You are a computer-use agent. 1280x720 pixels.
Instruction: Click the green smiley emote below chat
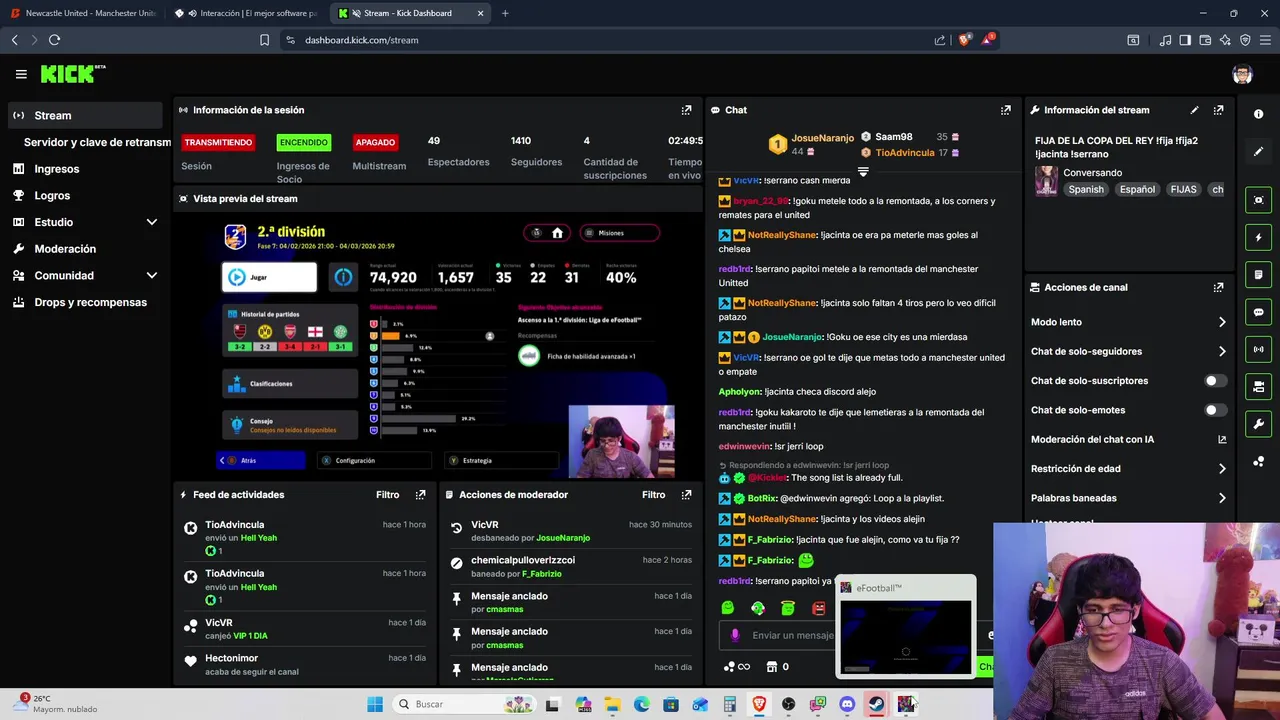tap(727, 608)
